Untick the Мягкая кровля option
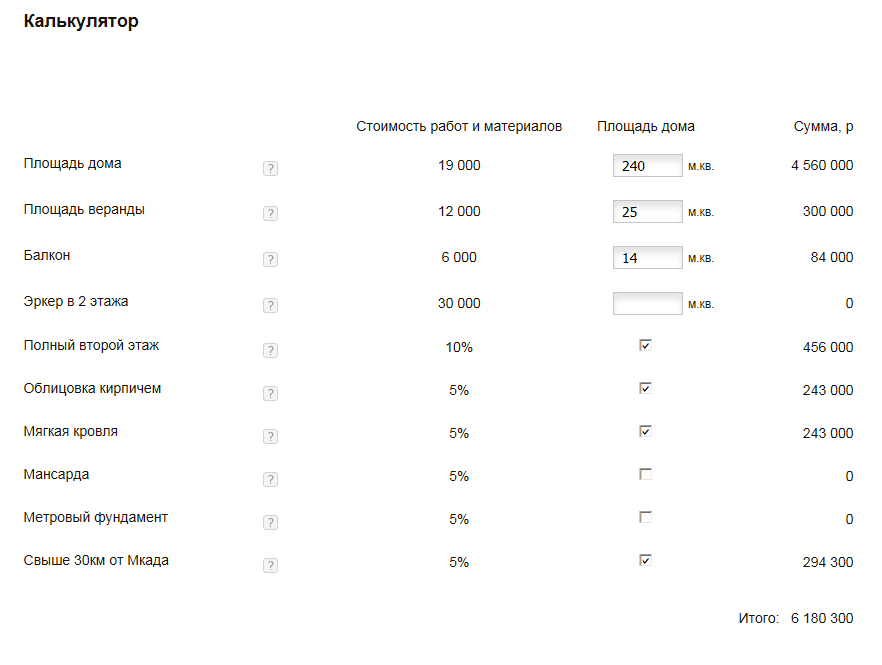 (645, 431)
